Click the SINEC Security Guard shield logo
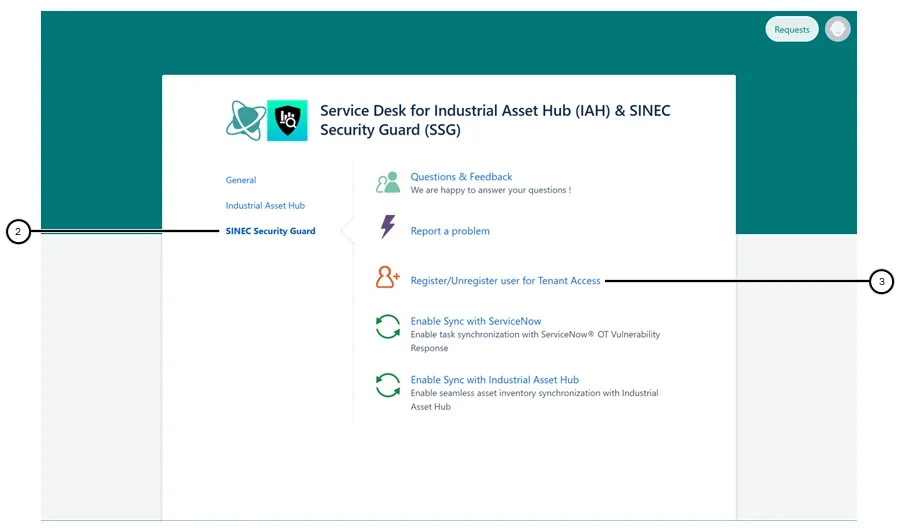Screen dimensions: 901x531 (287, 120)
